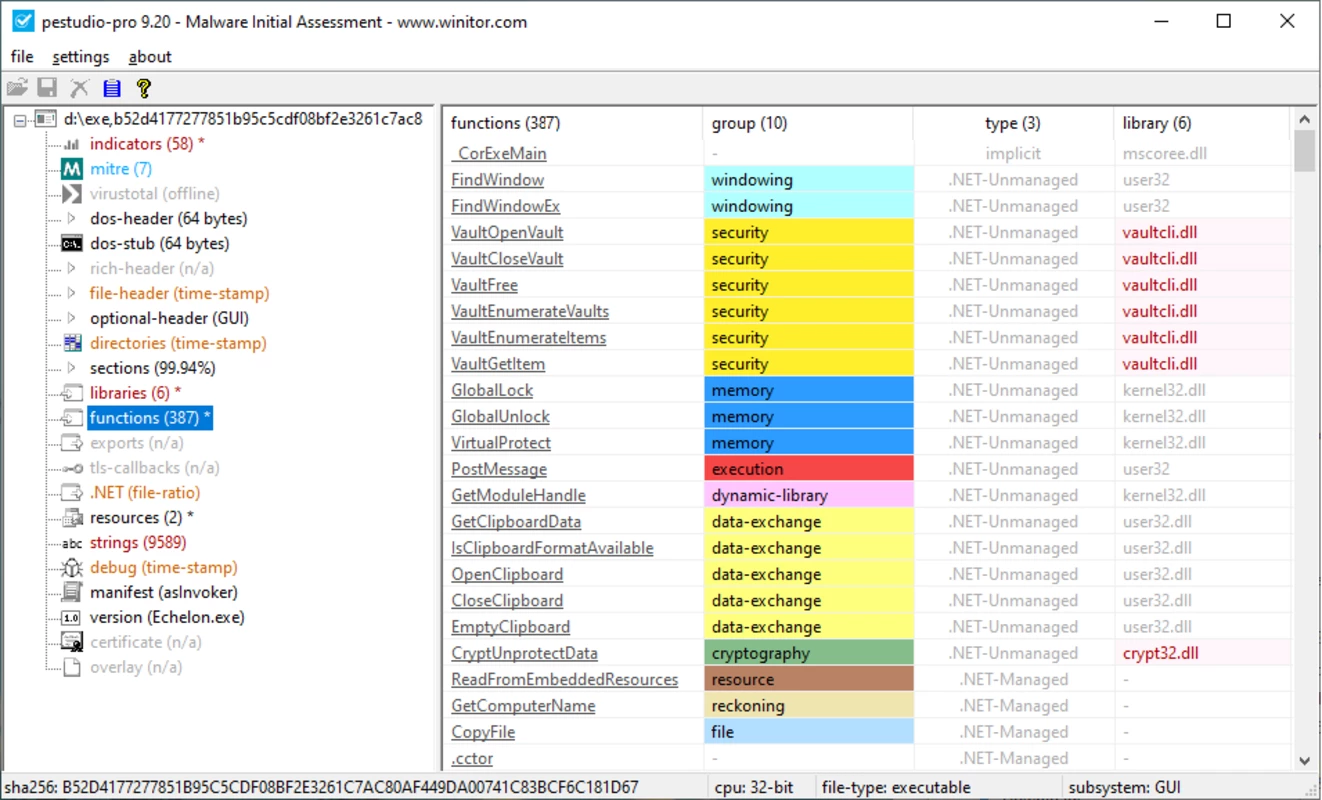
Task: Click the exports icon in tree
Action: [x=72, y=443]
